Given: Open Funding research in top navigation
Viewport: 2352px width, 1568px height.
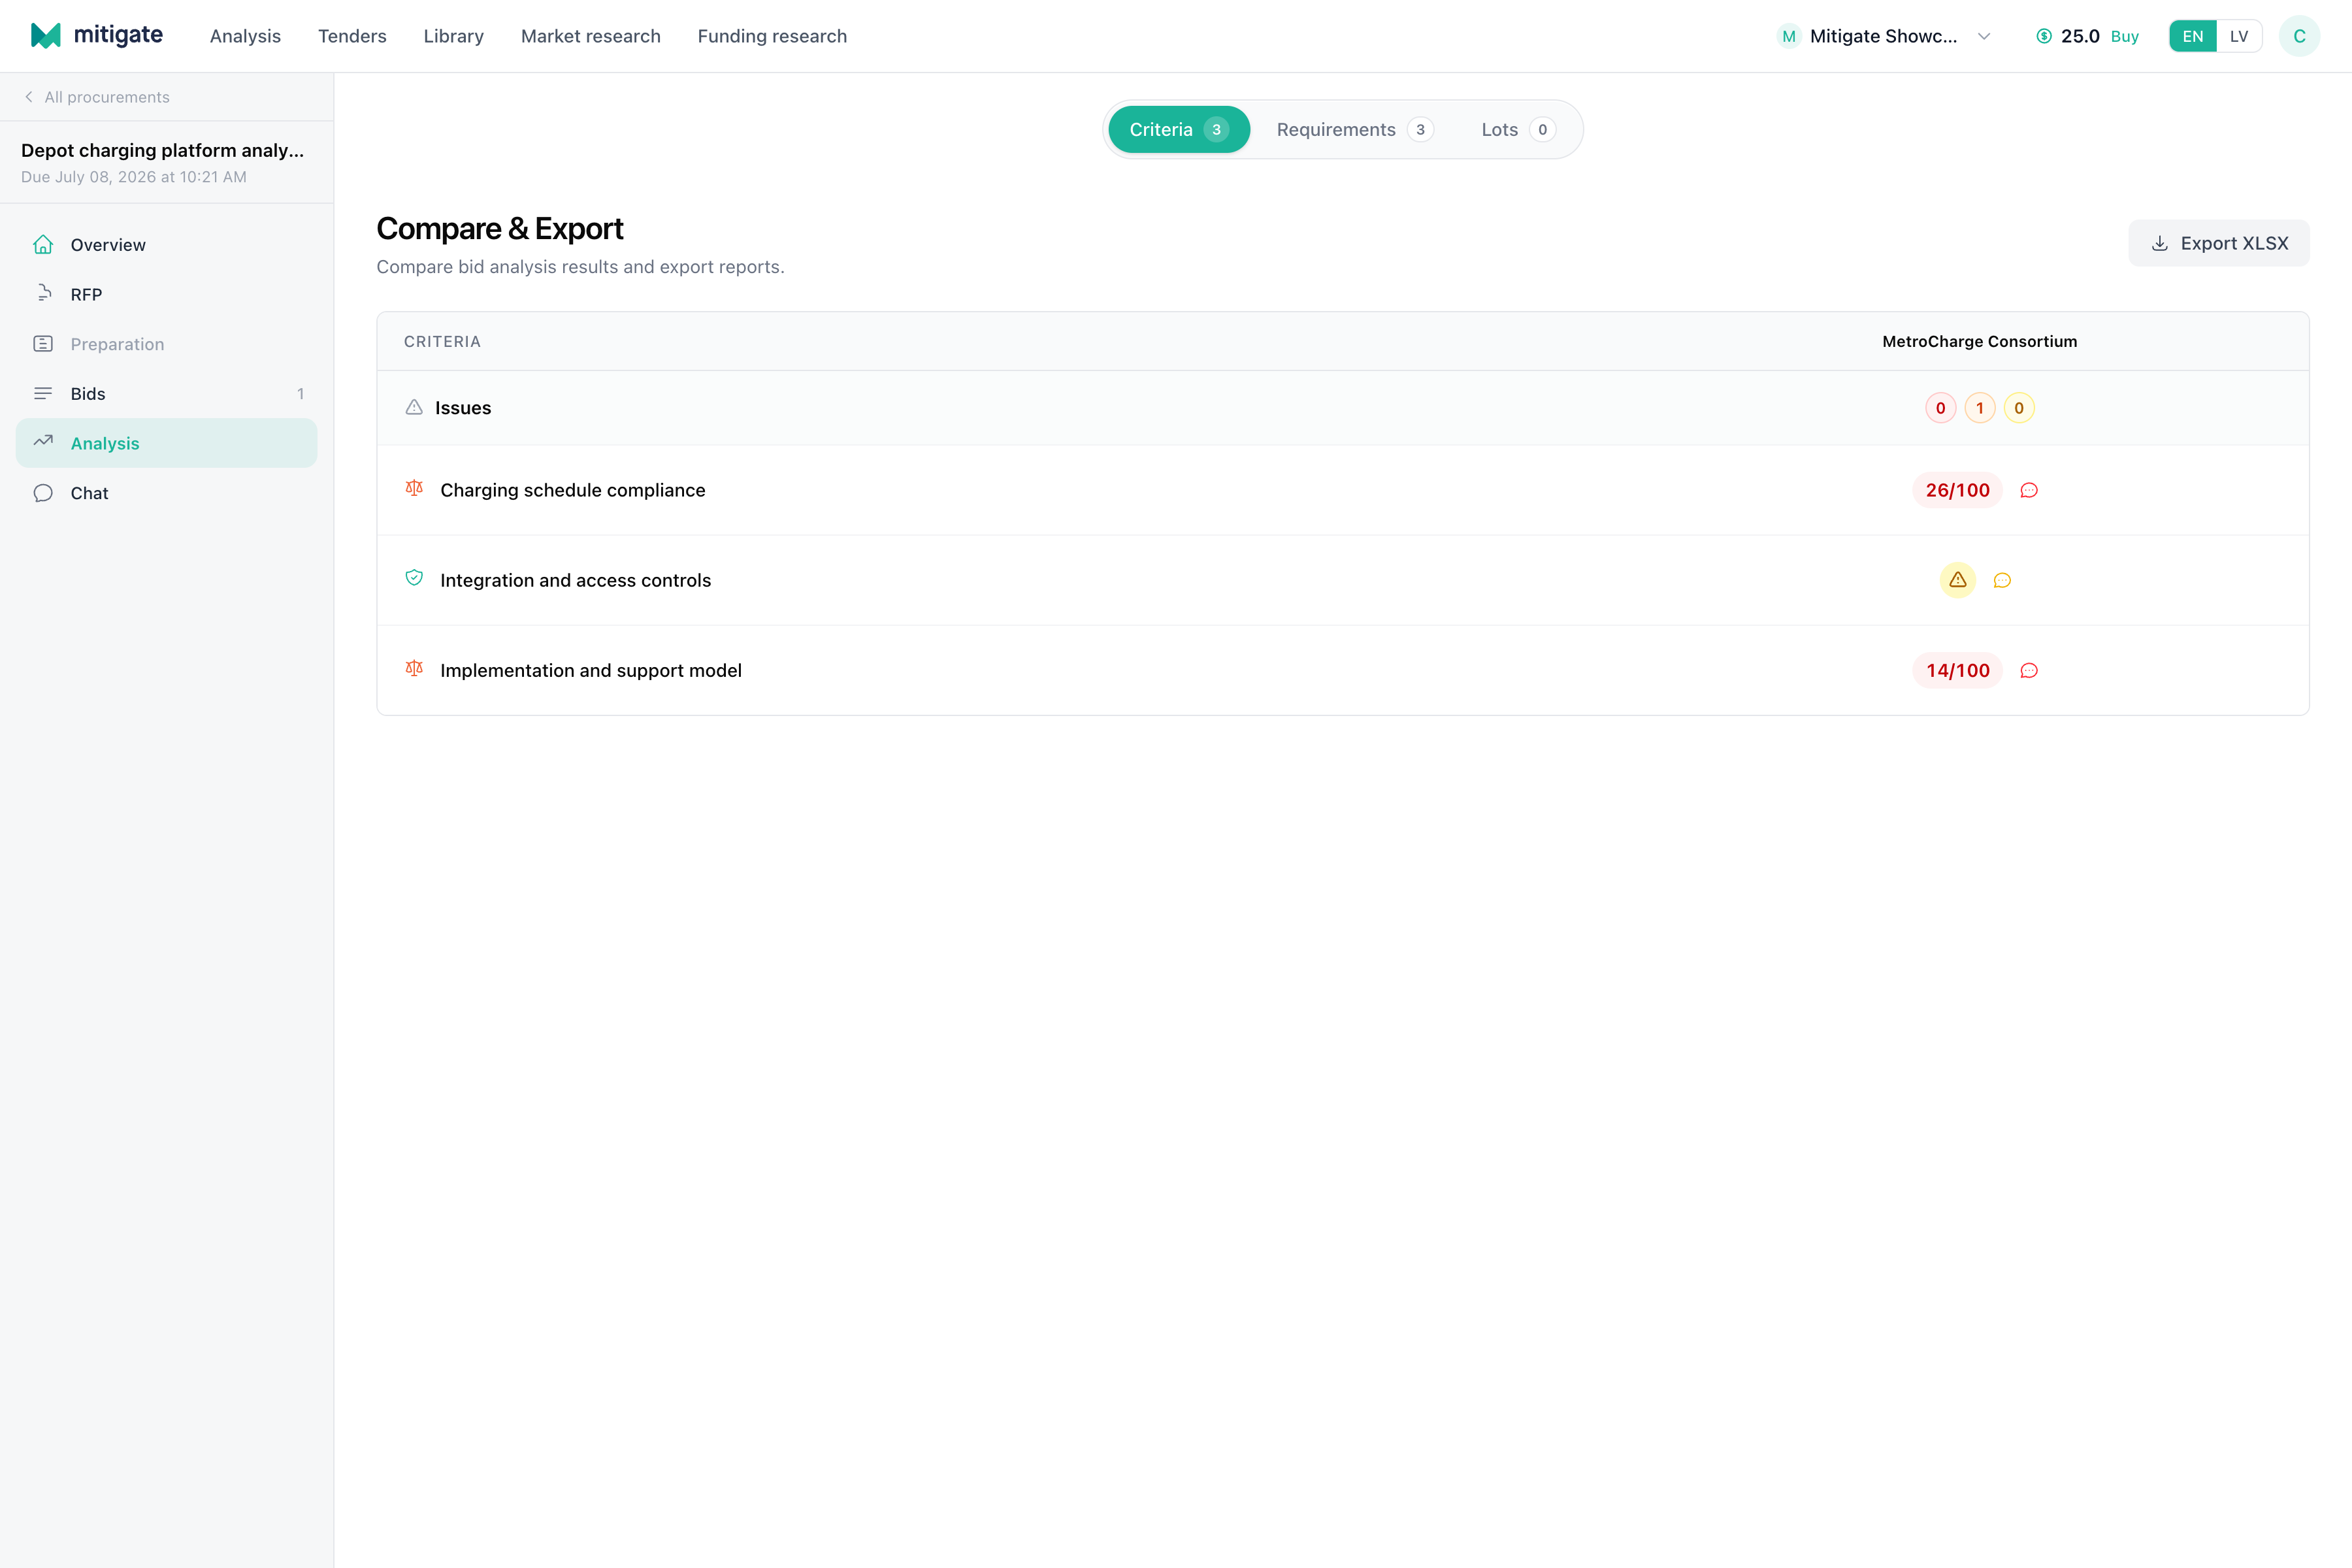Looking at the screenshot, I should (772, 36).
